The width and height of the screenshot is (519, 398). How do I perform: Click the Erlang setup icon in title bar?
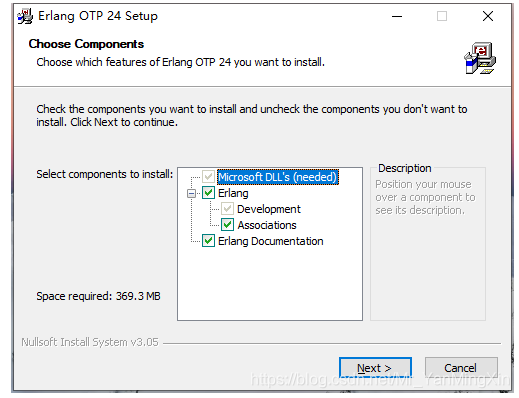point(25,16)
